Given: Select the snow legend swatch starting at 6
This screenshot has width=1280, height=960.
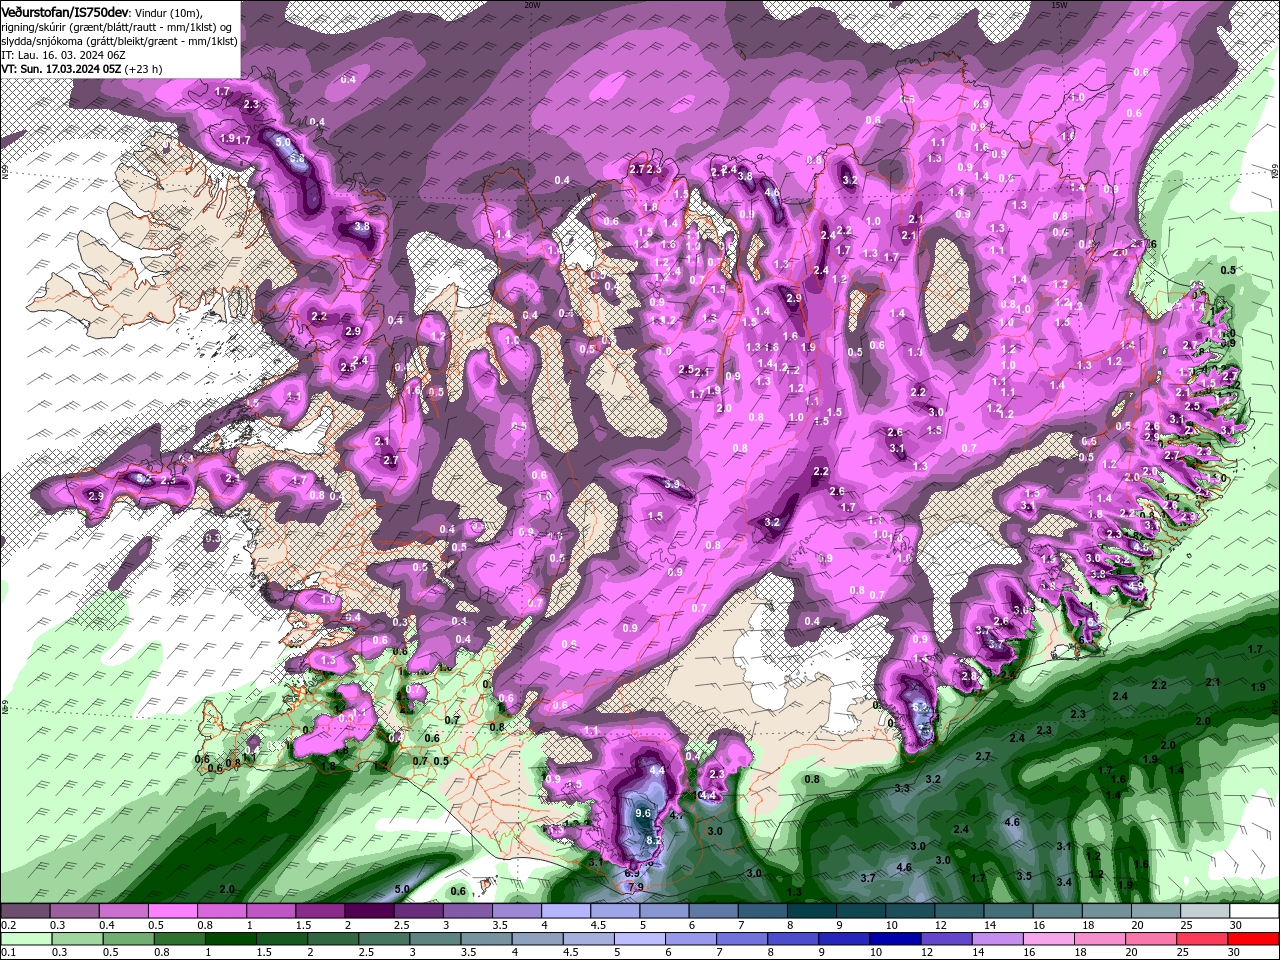Looking at the screenshot, I should 712,911.
